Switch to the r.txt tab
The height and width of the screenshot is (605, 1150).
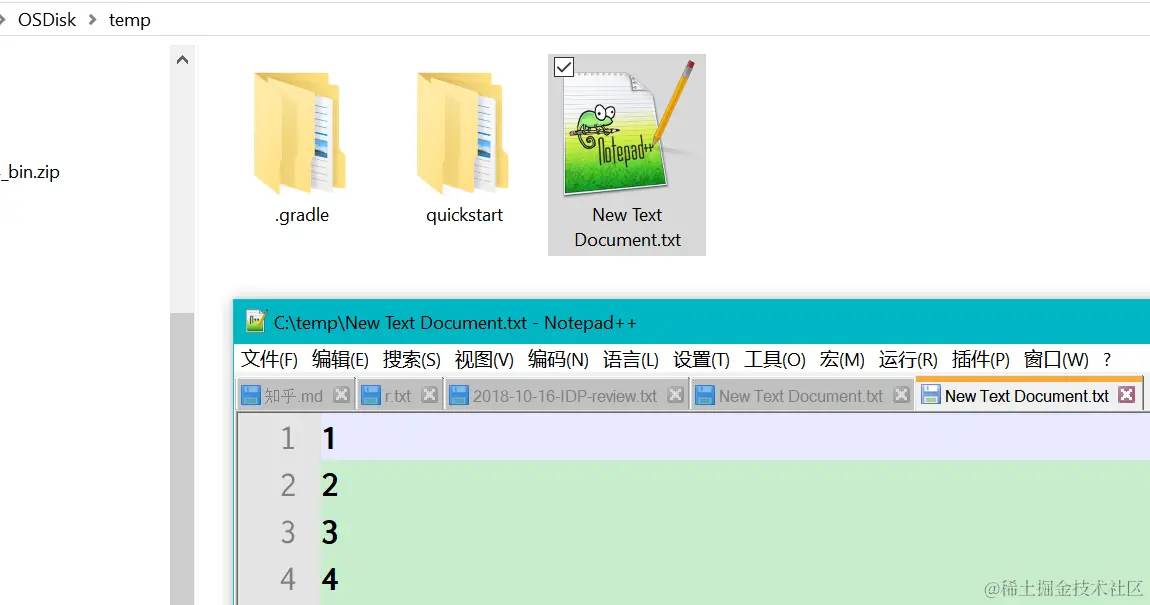[398, 396]
